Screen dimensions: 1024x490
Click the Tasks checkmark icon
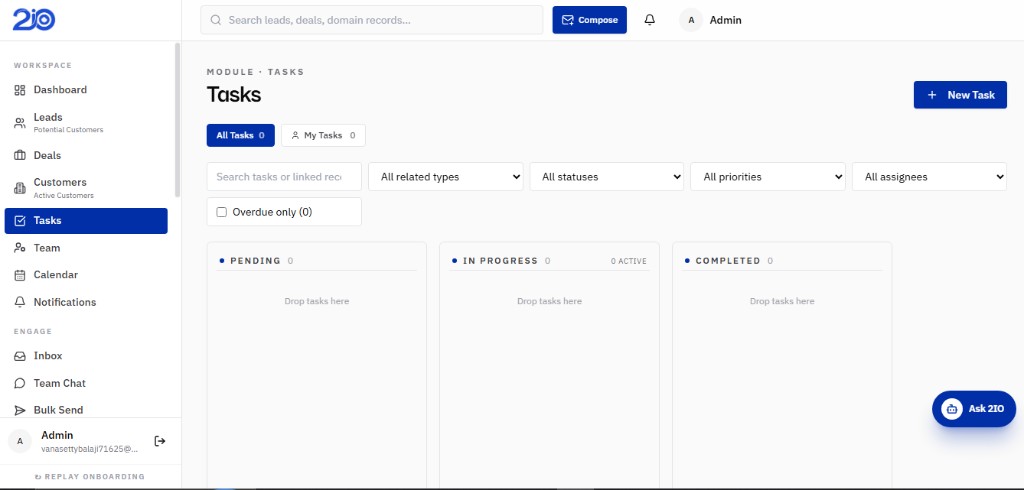coord(20,221)
